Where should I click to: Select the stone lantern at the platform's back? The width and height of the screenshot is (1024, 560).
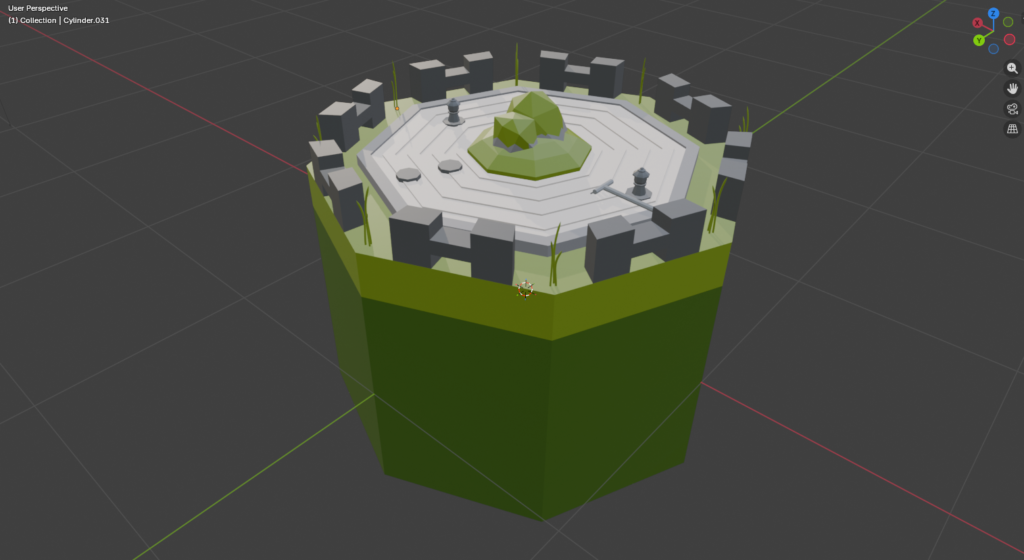454,111
